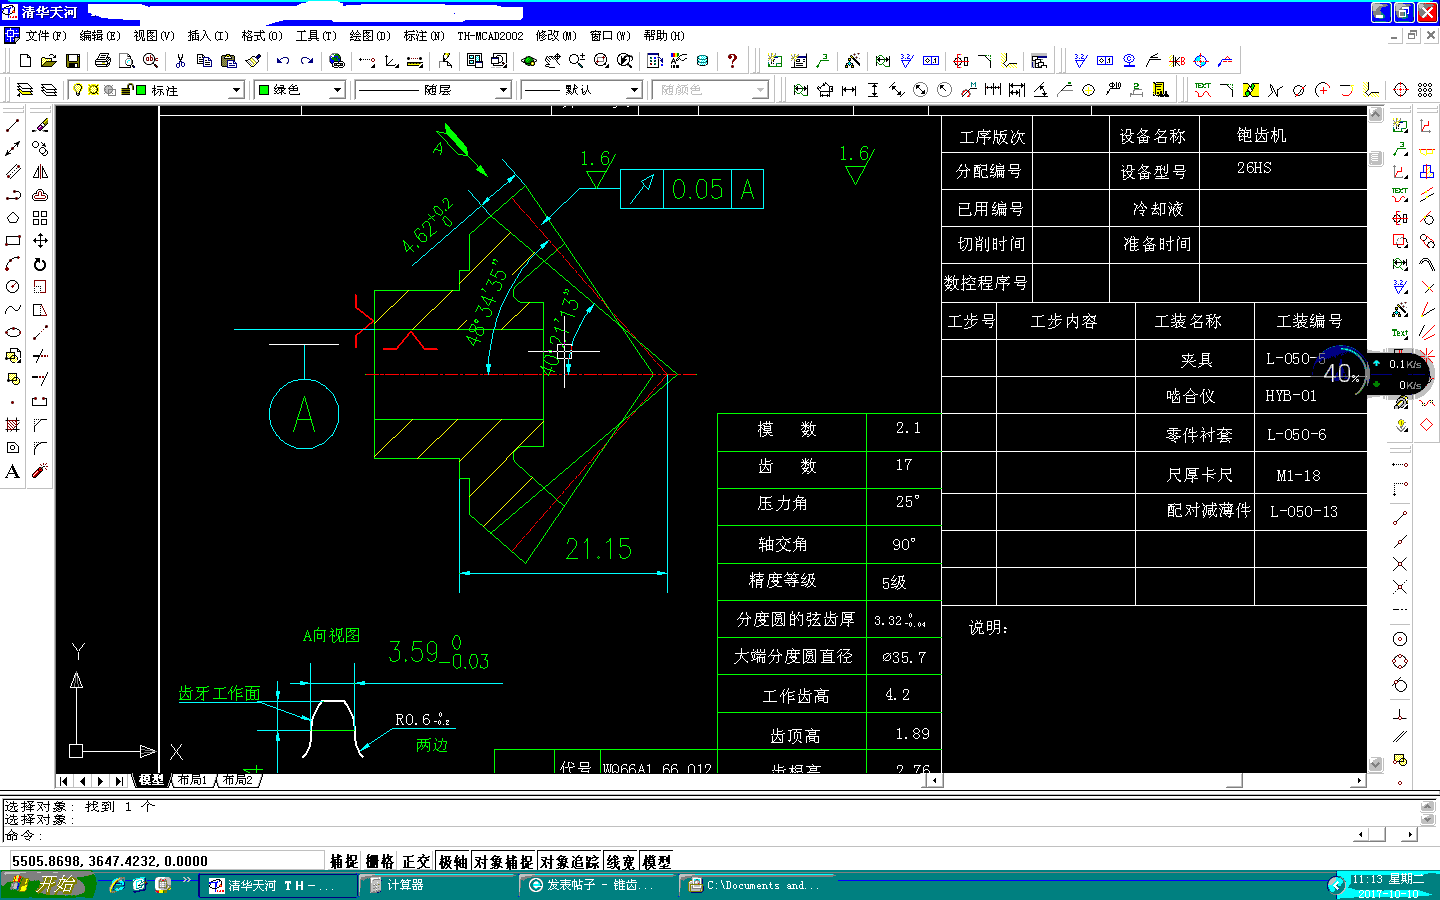Click the layer color swatch beside 标注
Image resolution: width=1440 pixels, height=900 pixels.
[x=141, y=90]
